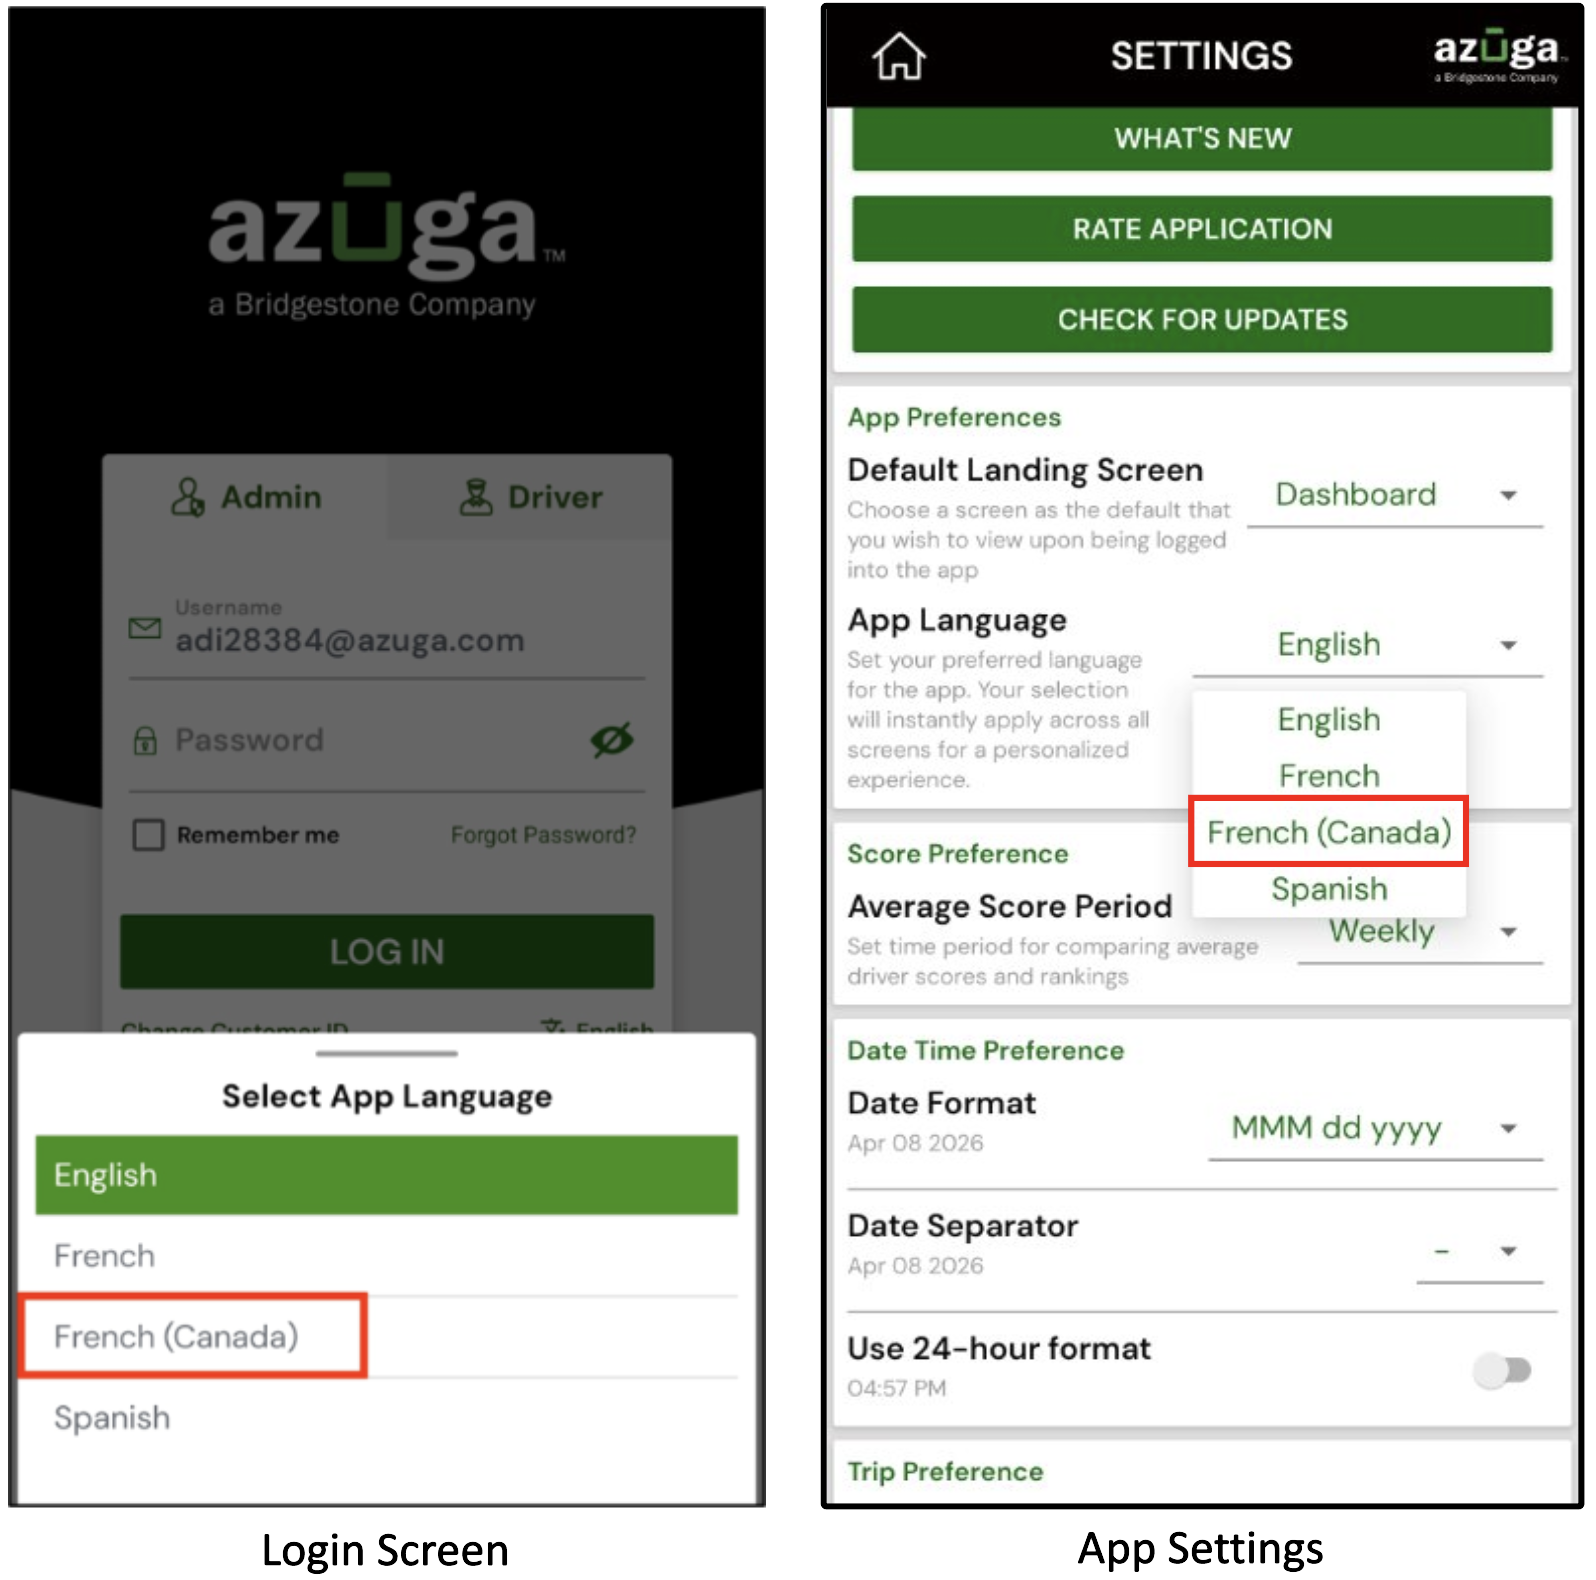1596x1580 pixels.
Task: Enable the Use 24-hour format switch
Action: coord(1502,1370)
